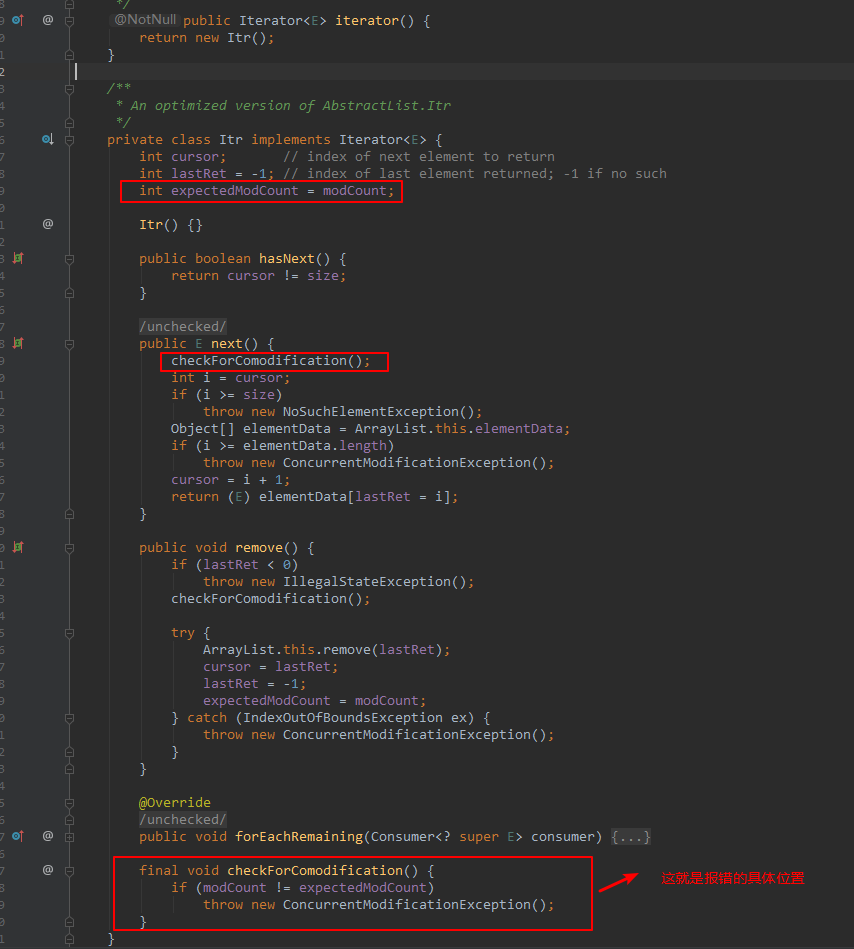
Task: Click the IndexOutOfBoundsException class name
Action: click(343, 717)
